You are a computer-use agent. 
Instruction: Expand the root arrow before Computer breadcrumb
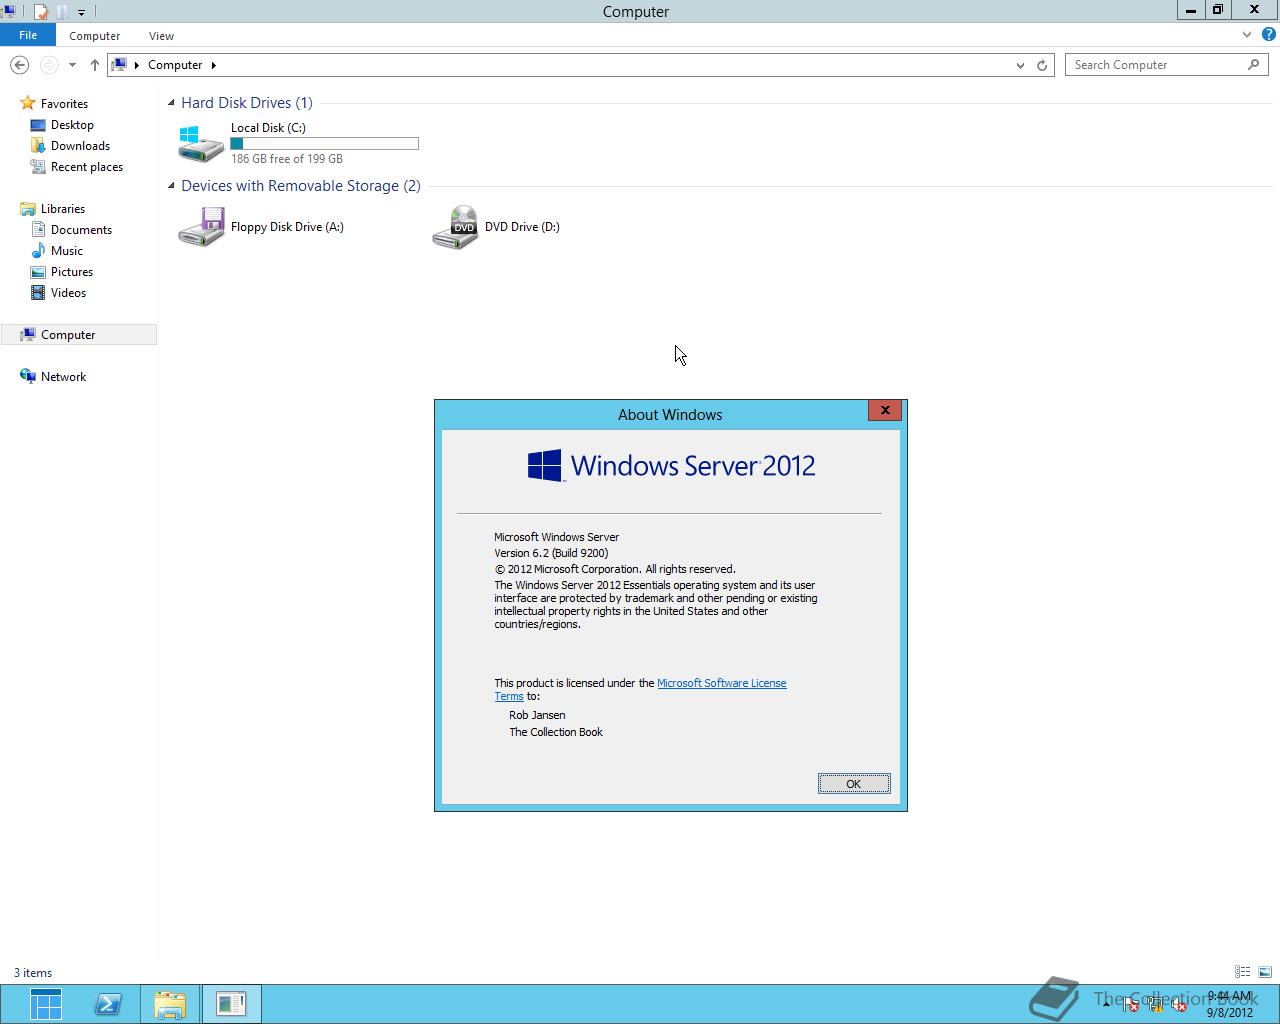(x=137, y=65)
